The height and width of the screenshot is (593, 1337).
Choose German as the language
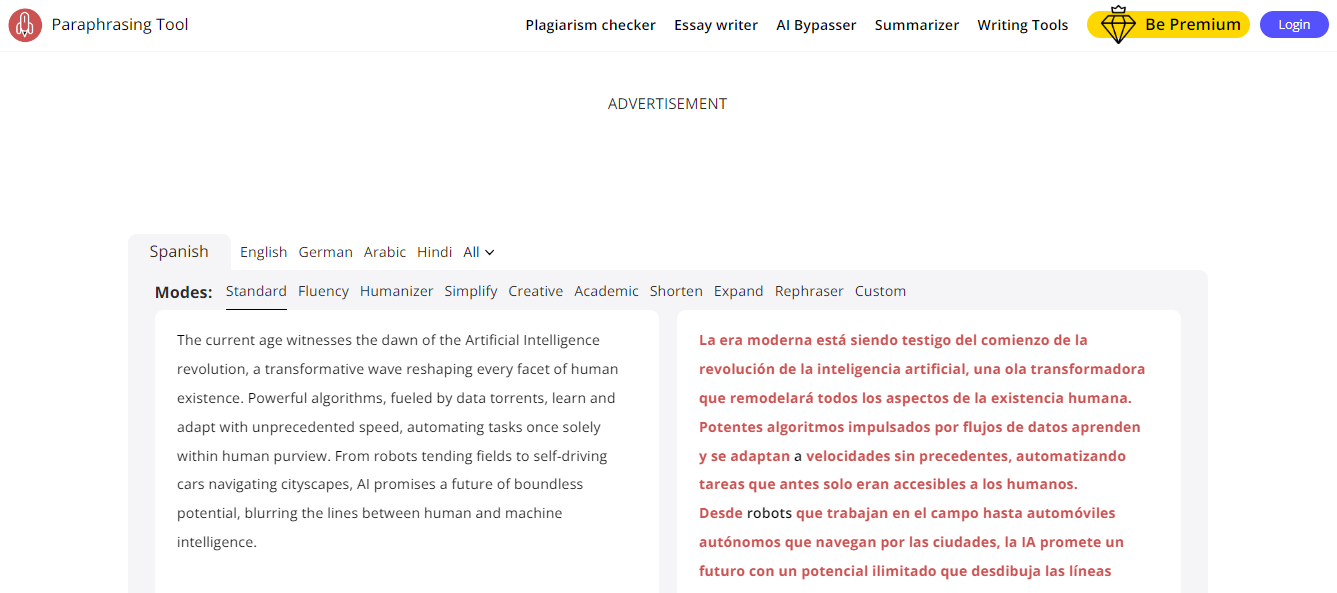[325, 252]
